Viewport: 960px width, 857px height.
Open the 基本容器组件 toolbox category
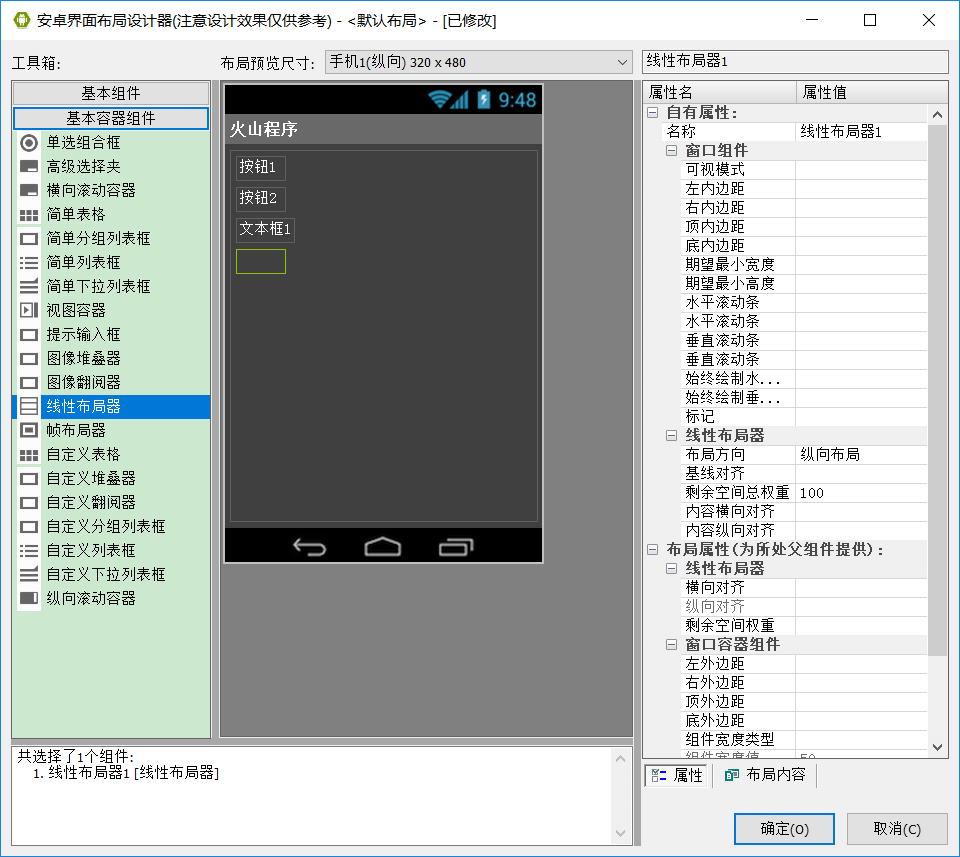click(x=111, y=118)
